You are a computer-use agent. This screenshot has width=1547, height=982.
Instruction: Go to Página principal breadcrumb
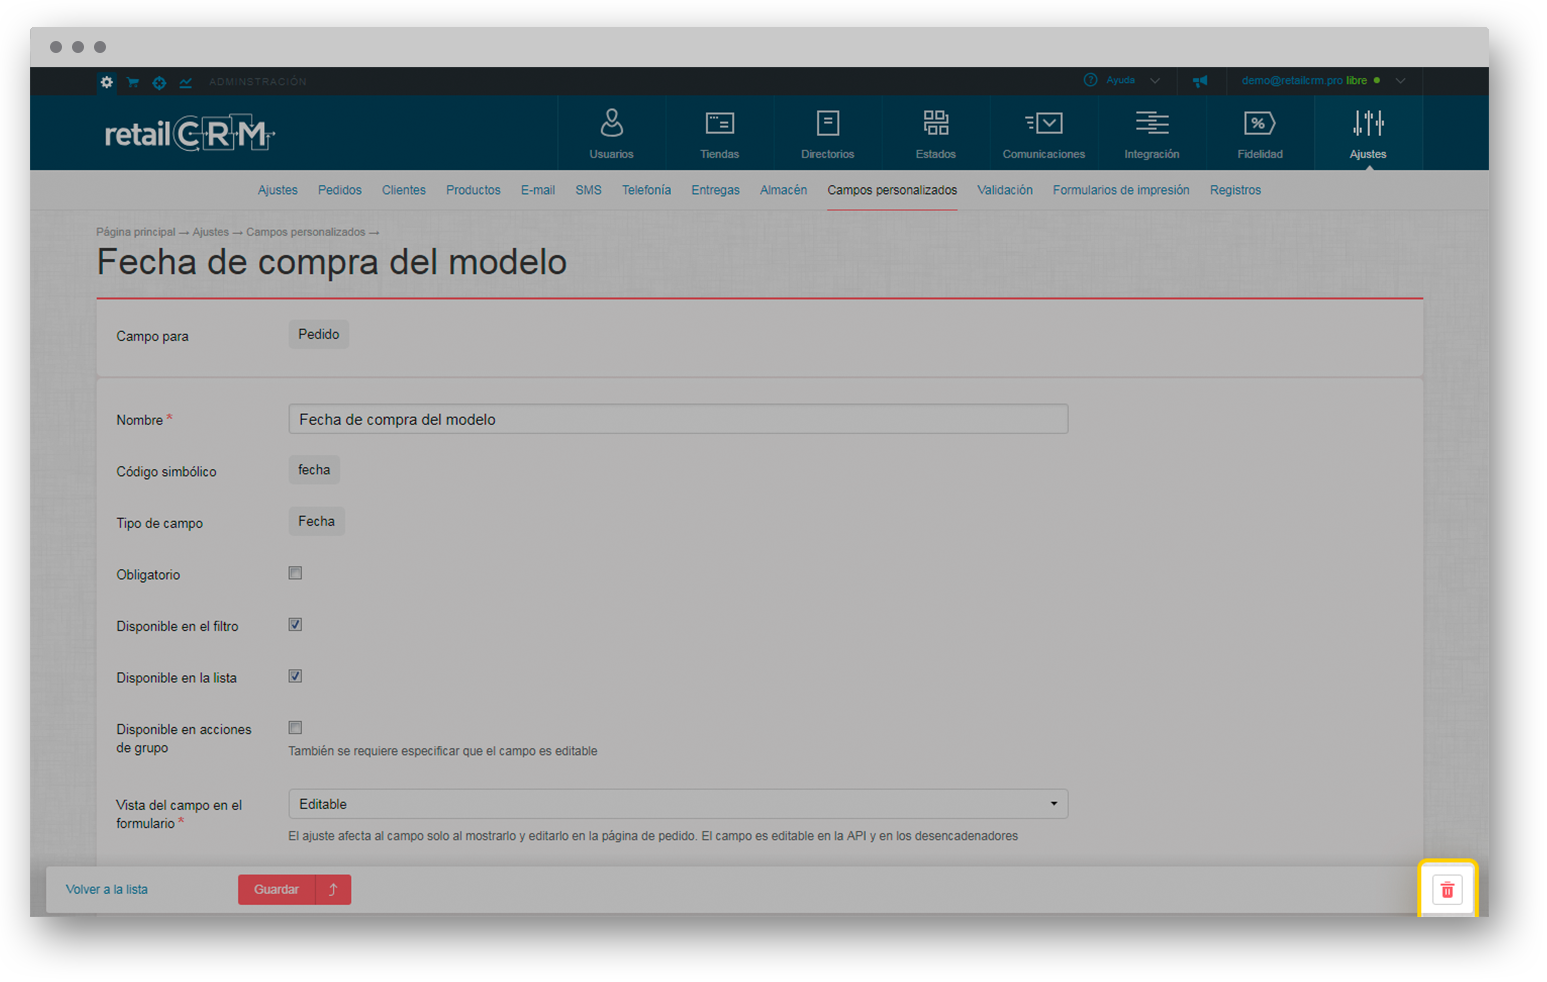tap(136, 232)
